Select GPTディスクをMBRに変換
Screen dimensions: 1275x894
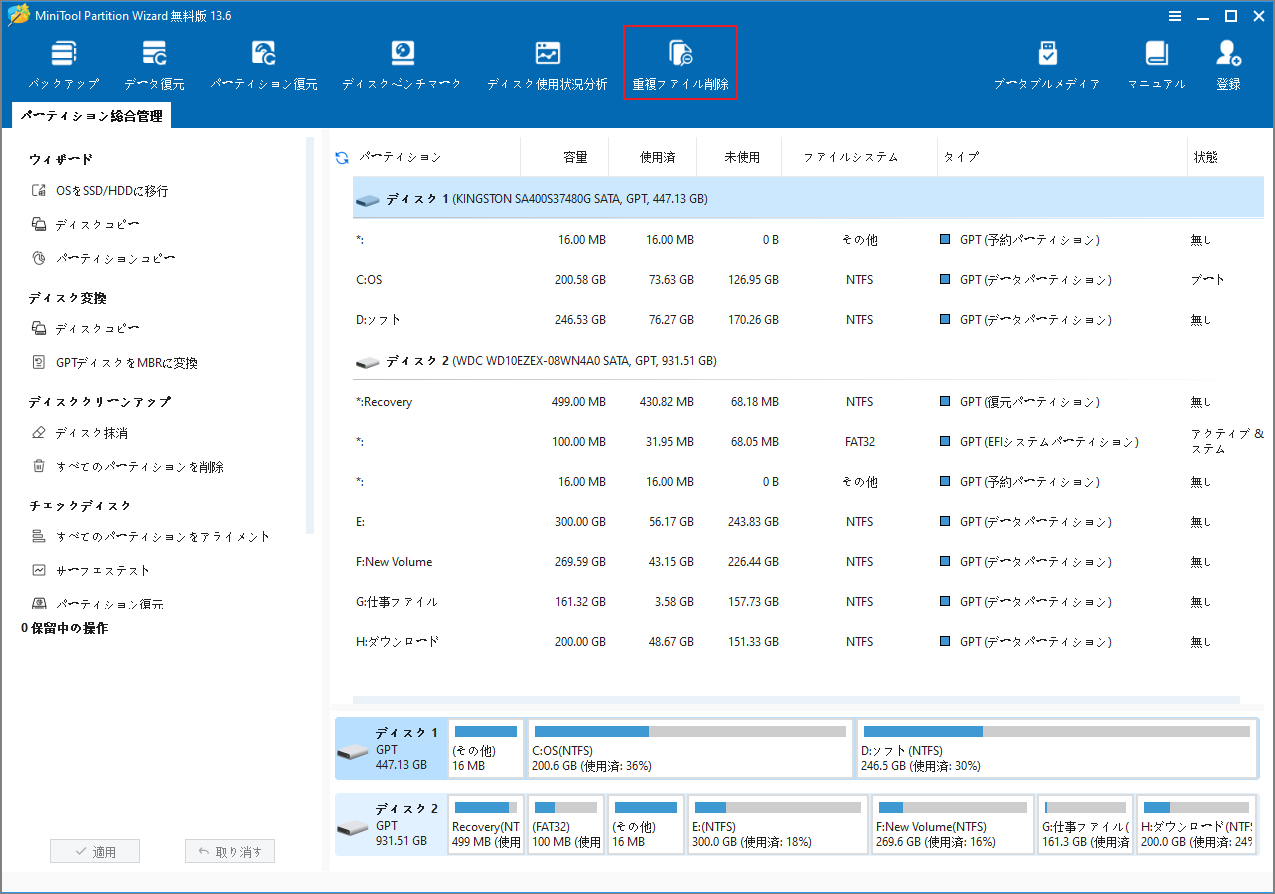(114, 363)
